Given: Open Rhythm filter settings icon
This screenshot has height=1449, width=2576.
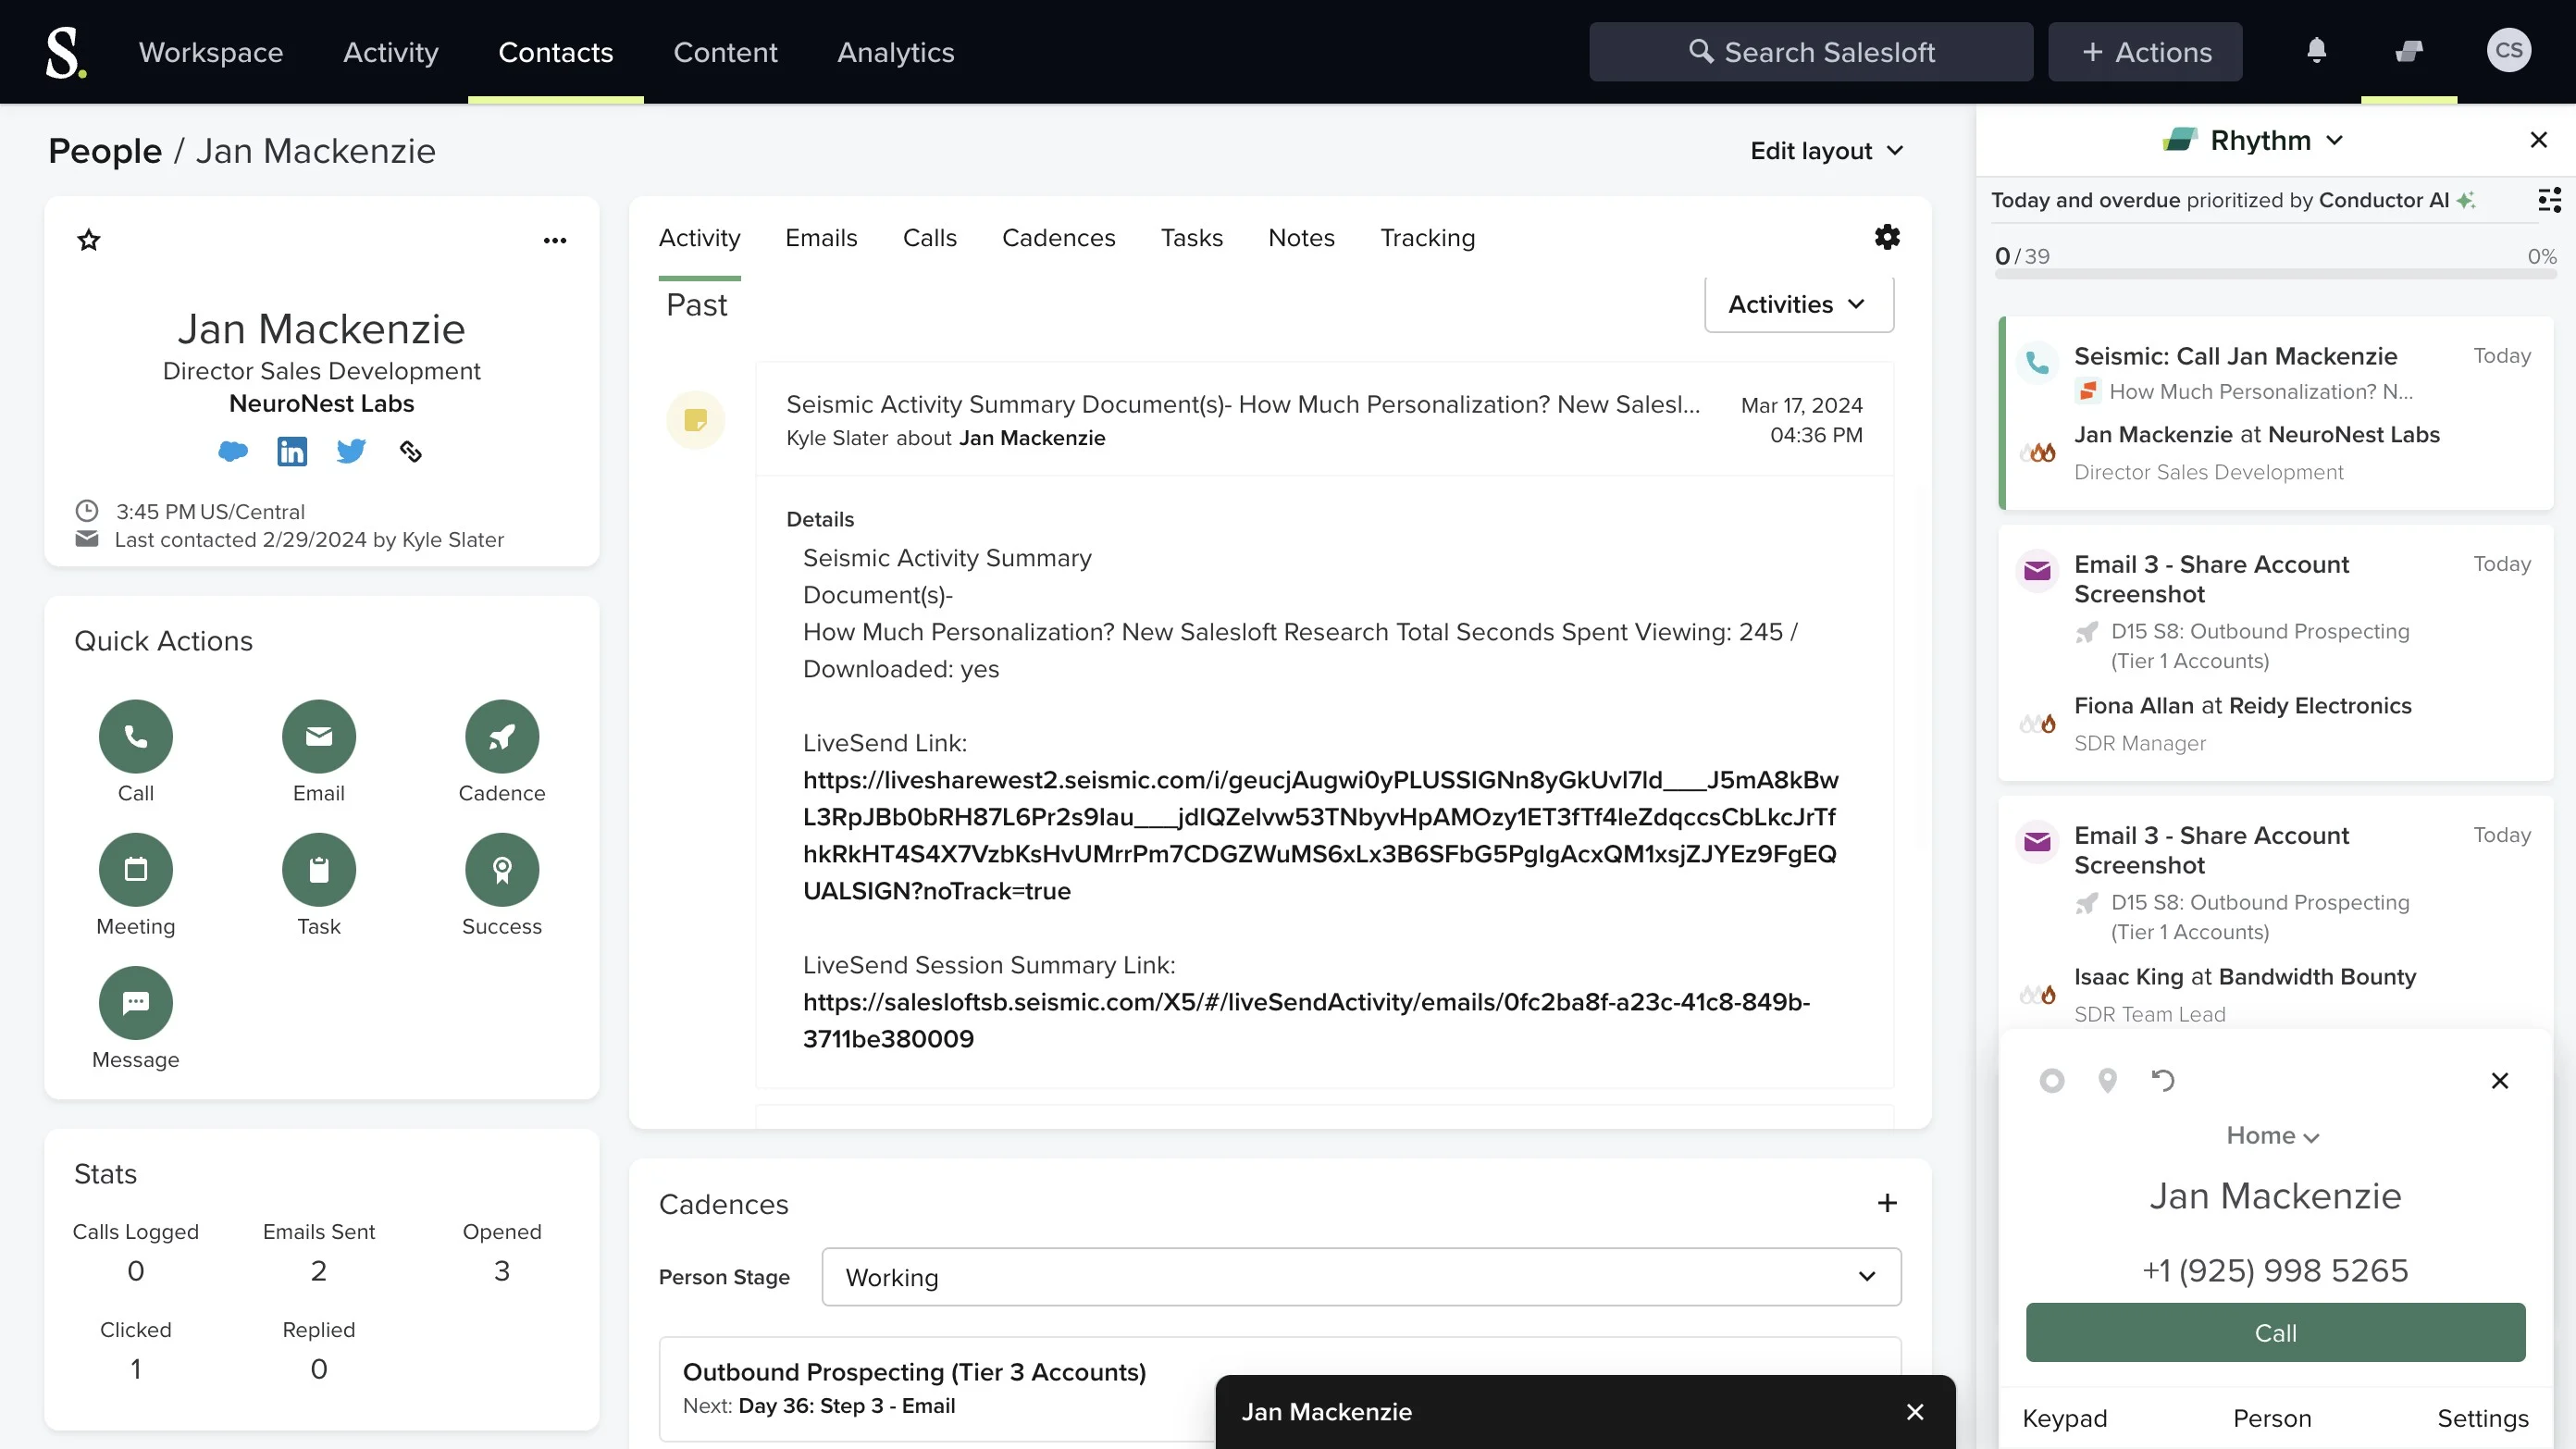Looking at the screenshot, I should pyautogui.click(x=2549, y=200).
